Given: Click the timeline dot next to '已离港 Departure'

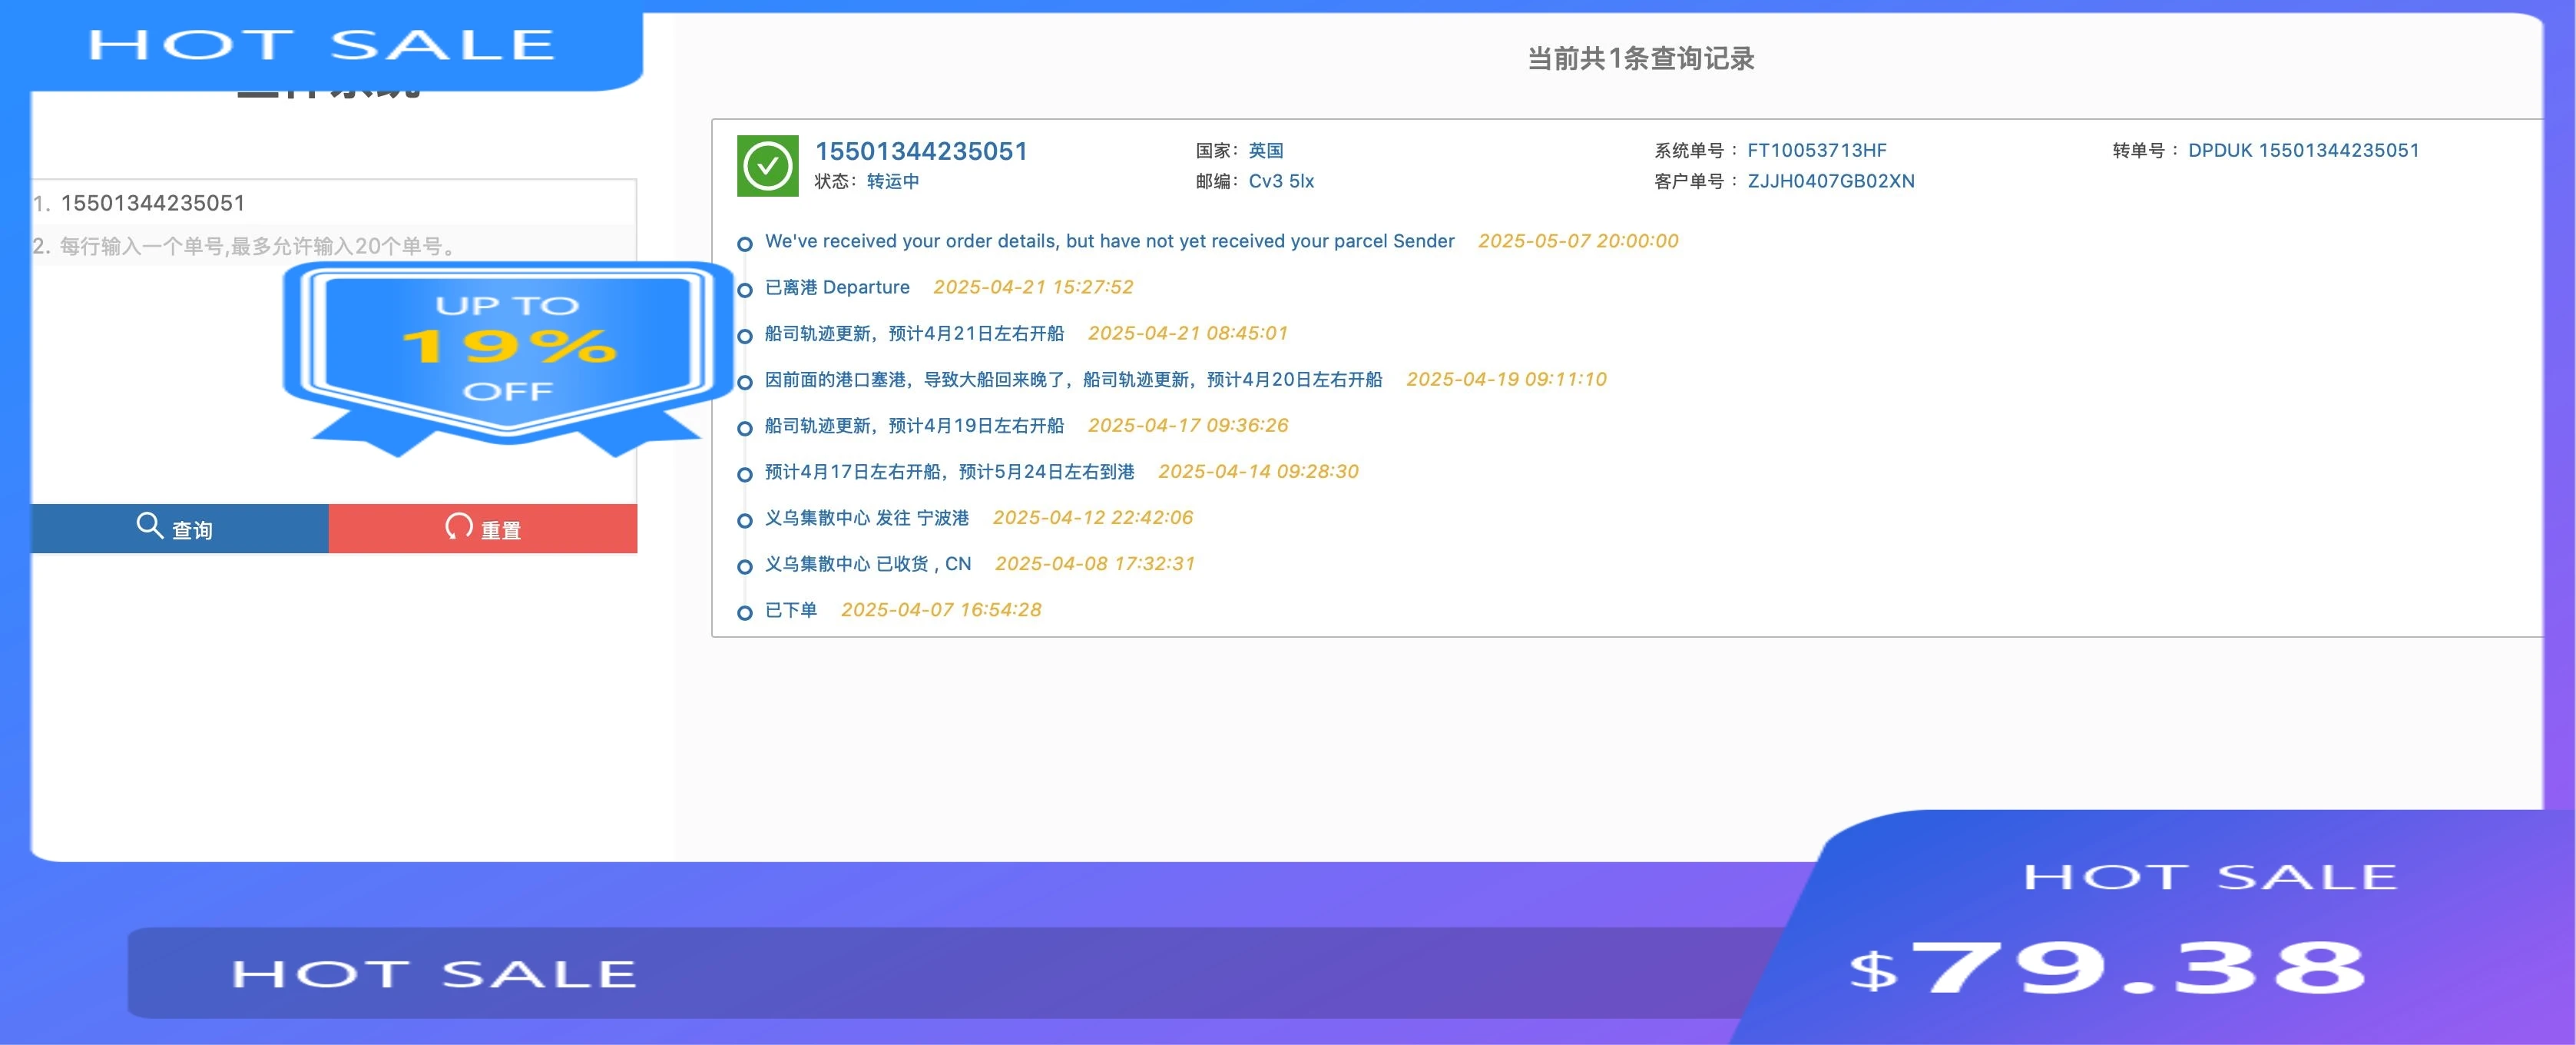Looking at the screenshot, I should pyautogui.click(x=744, y=289).
